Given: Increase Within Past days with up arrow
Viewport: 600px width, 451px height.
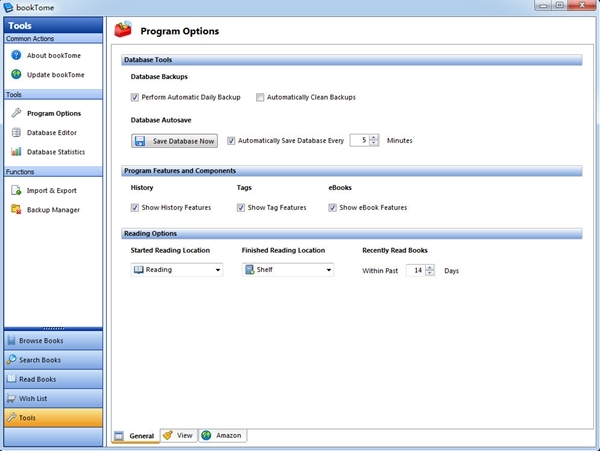Looking at the screenshot, I should coord(430,268).
